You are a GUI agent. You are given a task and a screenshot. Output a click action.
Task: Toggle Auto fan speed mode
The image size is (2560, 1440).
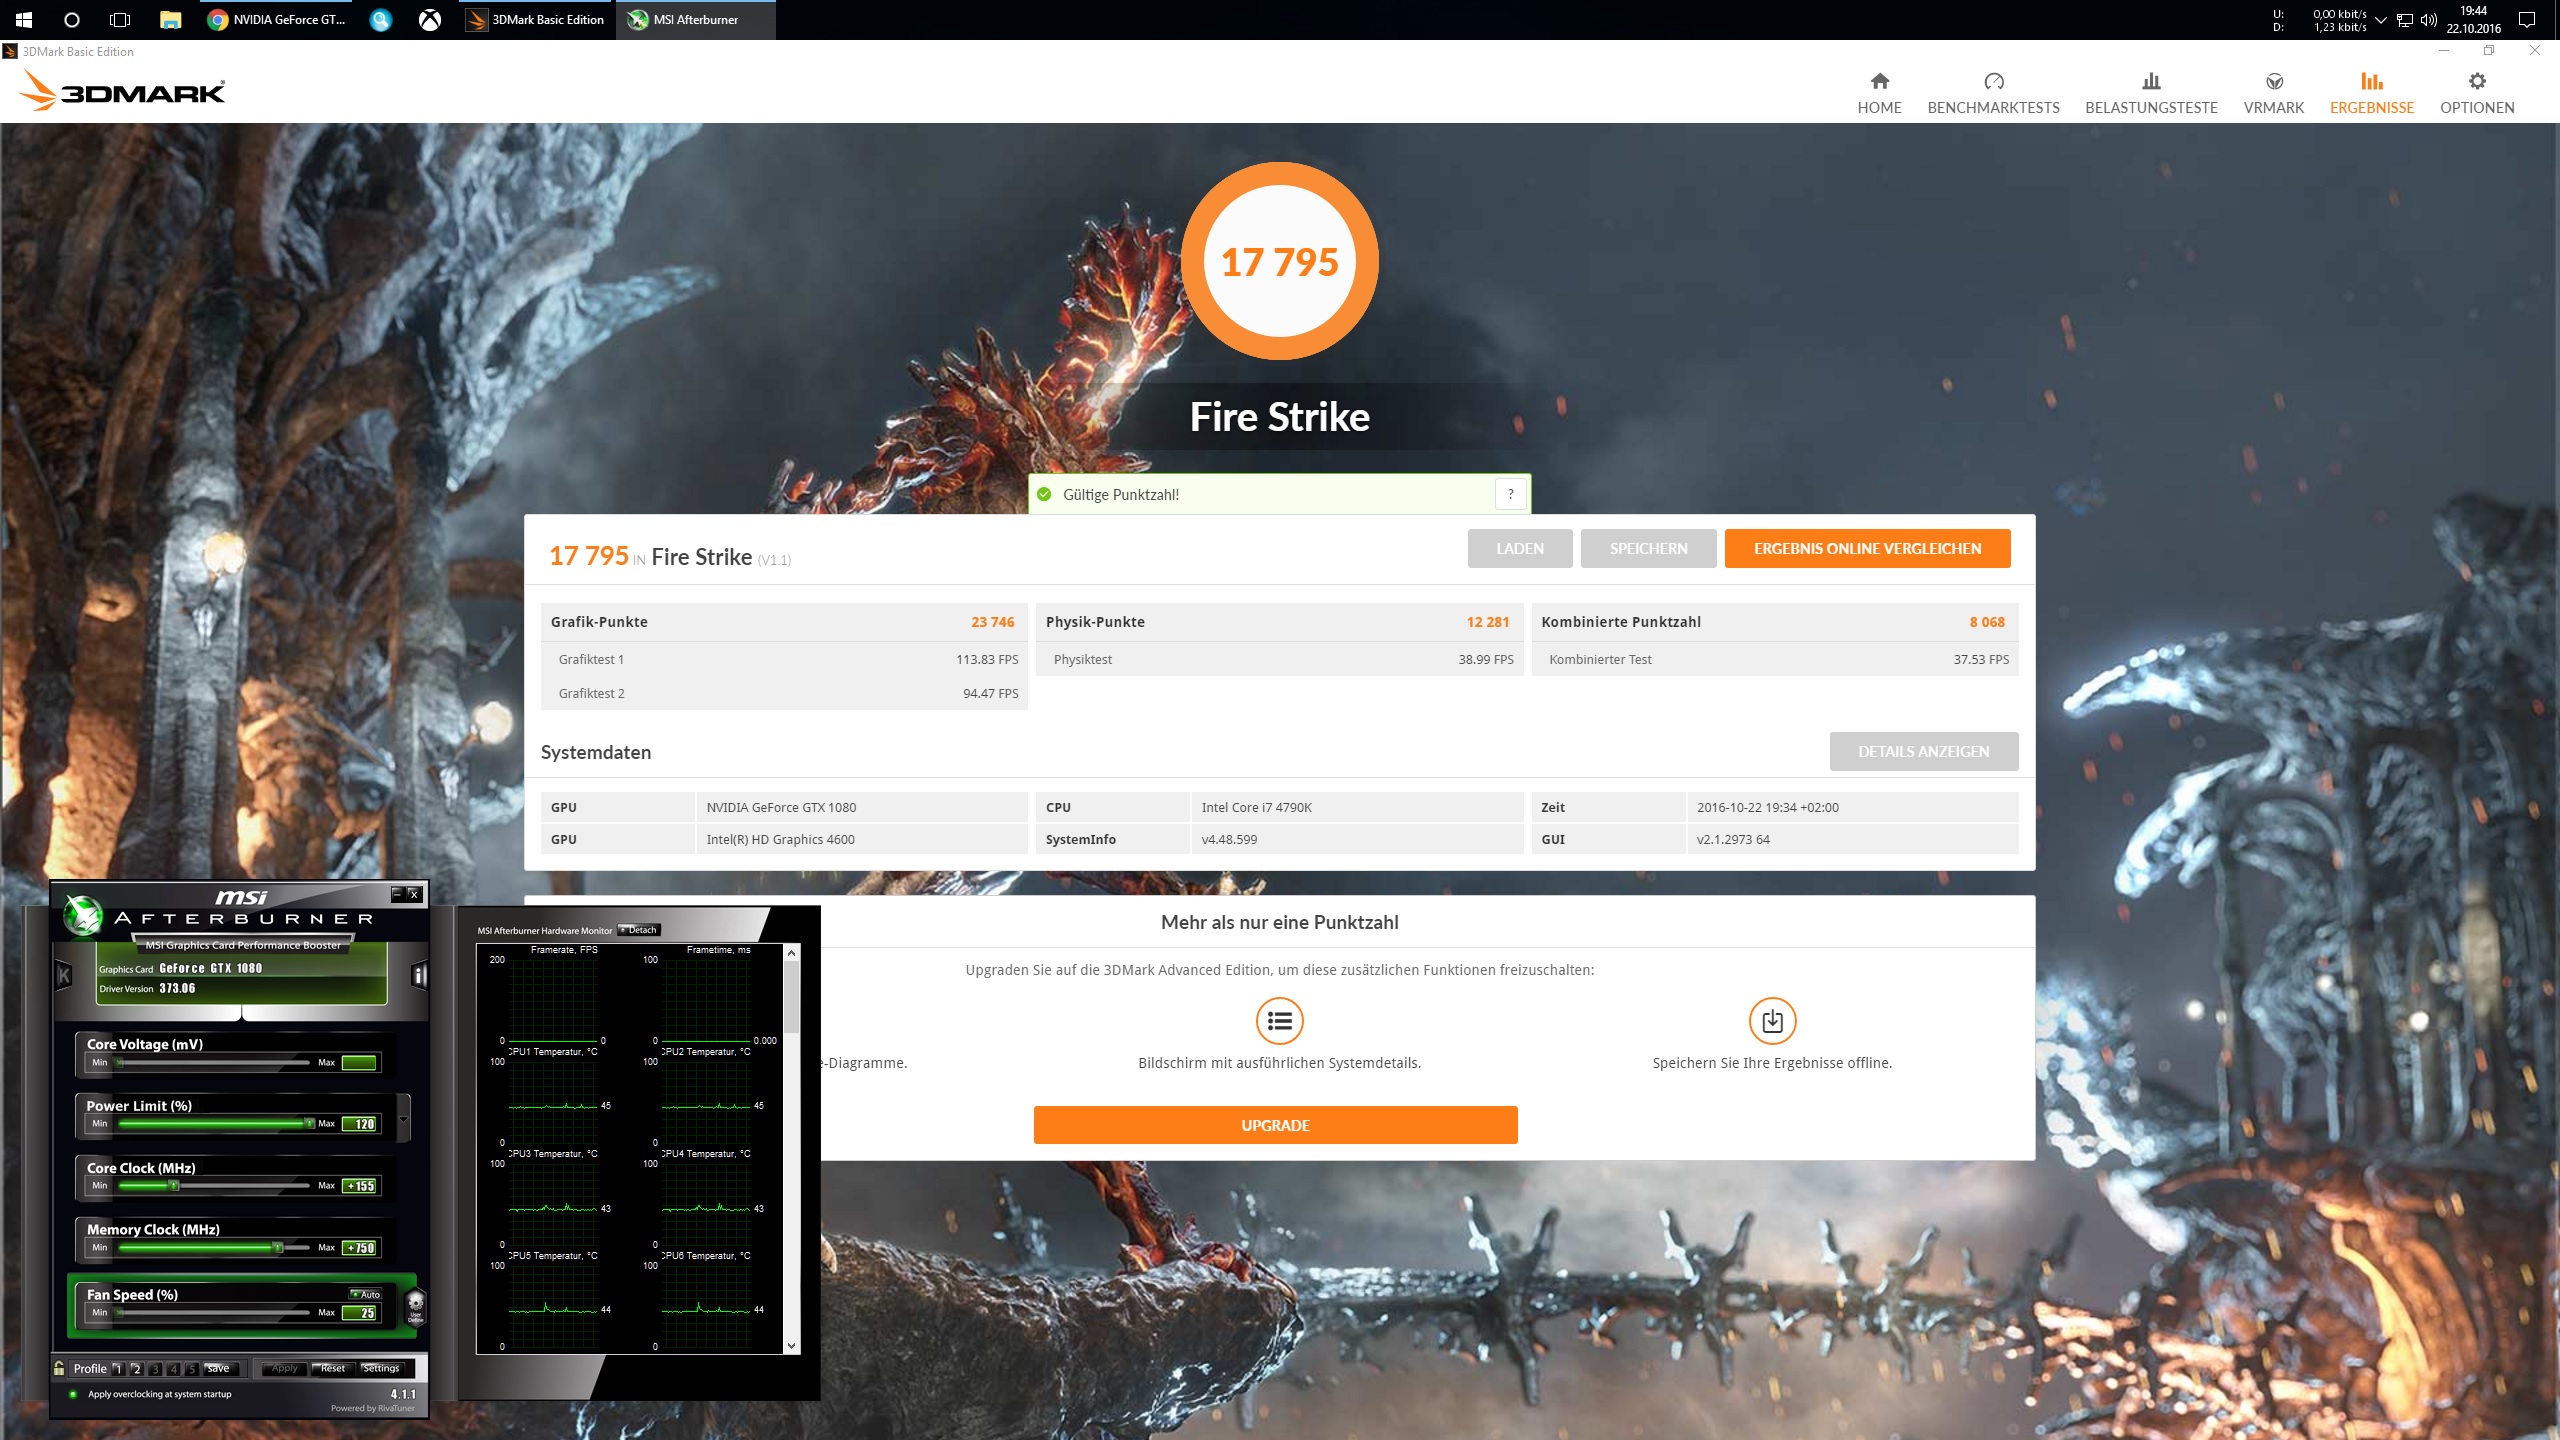(x=366, y=1294)
